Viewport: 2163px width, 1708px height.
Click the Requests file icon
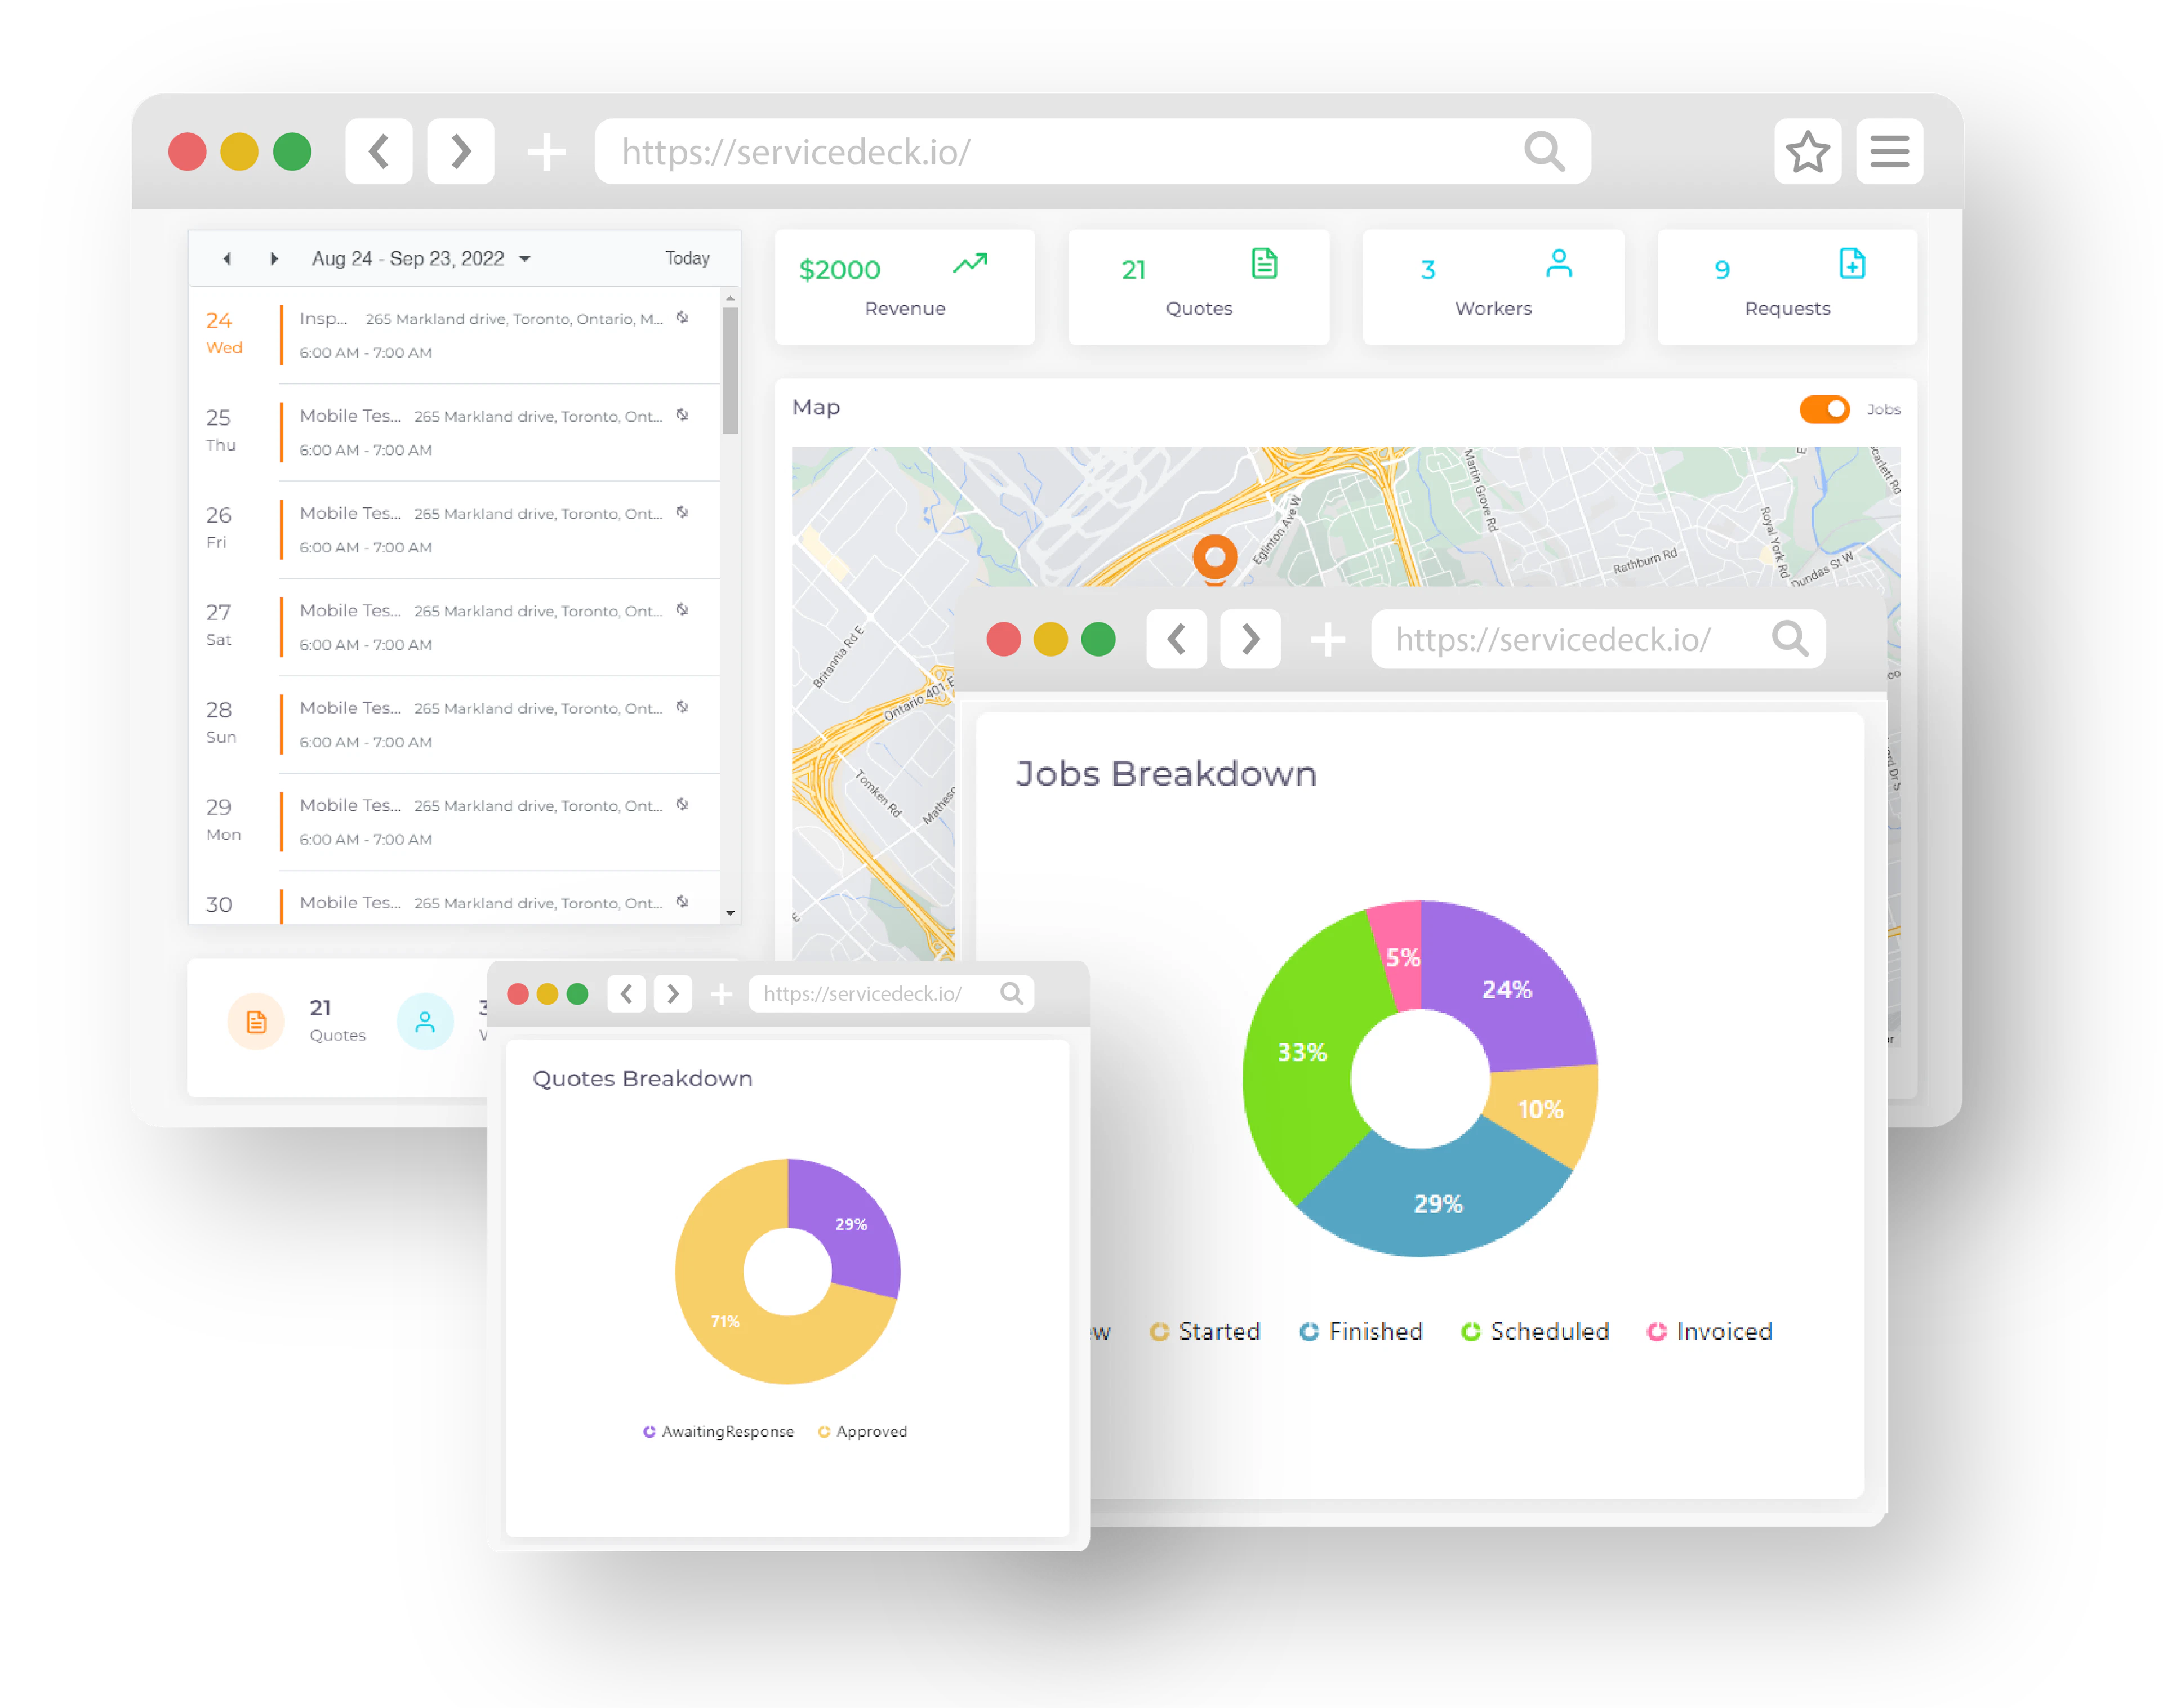click(x=1852, y=263)
